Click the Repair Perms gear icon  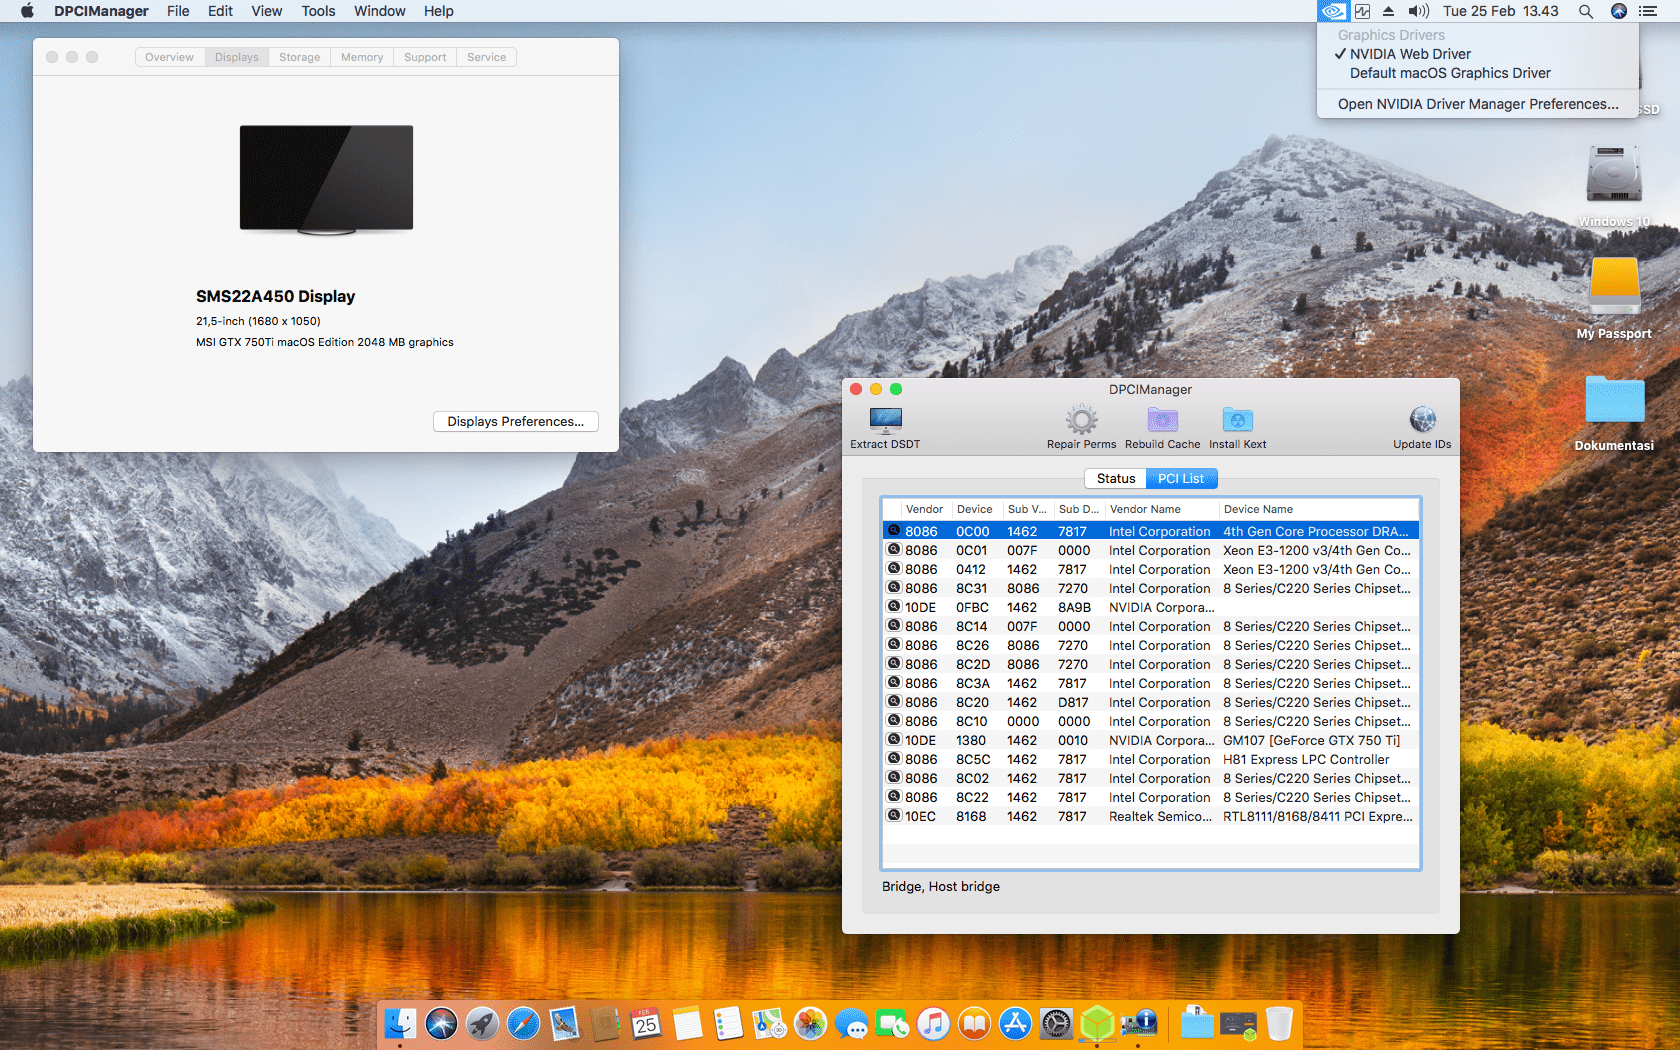pos(1081,420)
